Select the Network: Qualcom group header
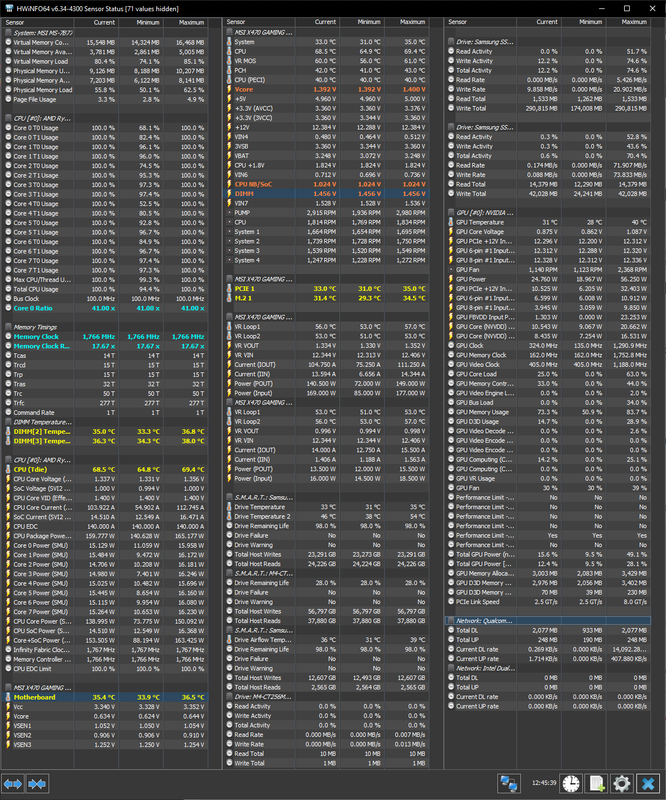Image resolution: width=666 pixels, height=800 pixels. coord(548,621)
